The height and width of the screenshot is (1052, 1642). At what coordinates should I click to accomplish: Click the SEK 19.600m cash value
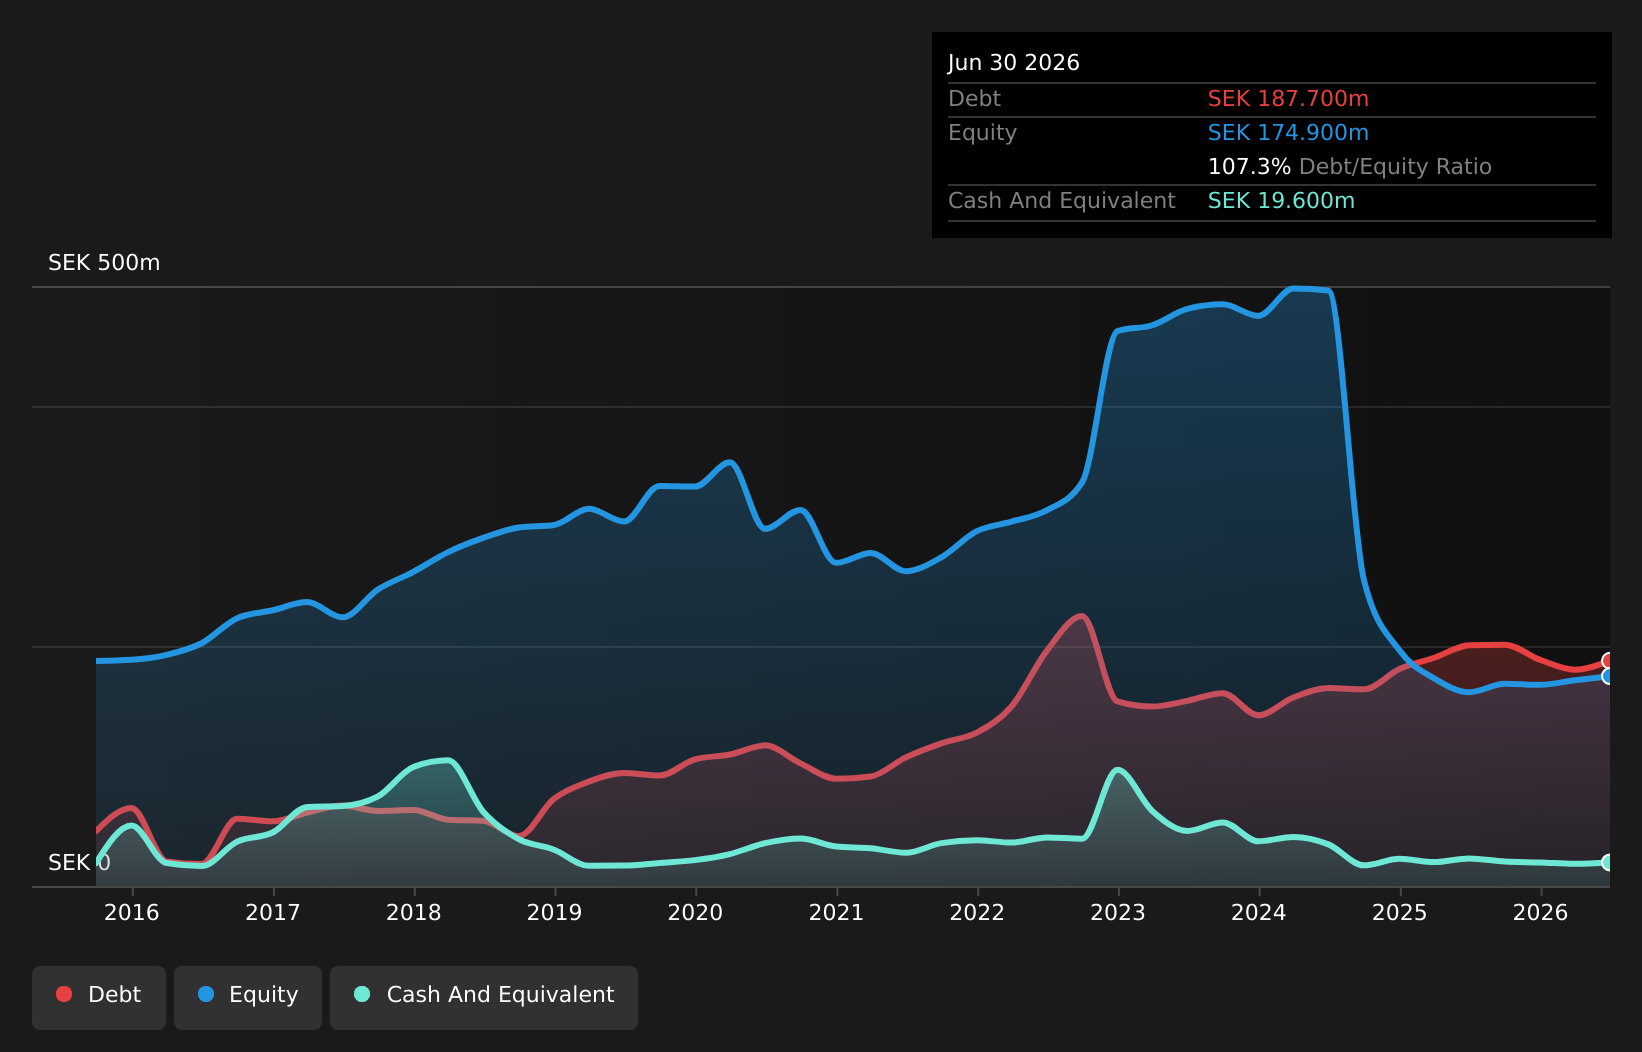1281,201
